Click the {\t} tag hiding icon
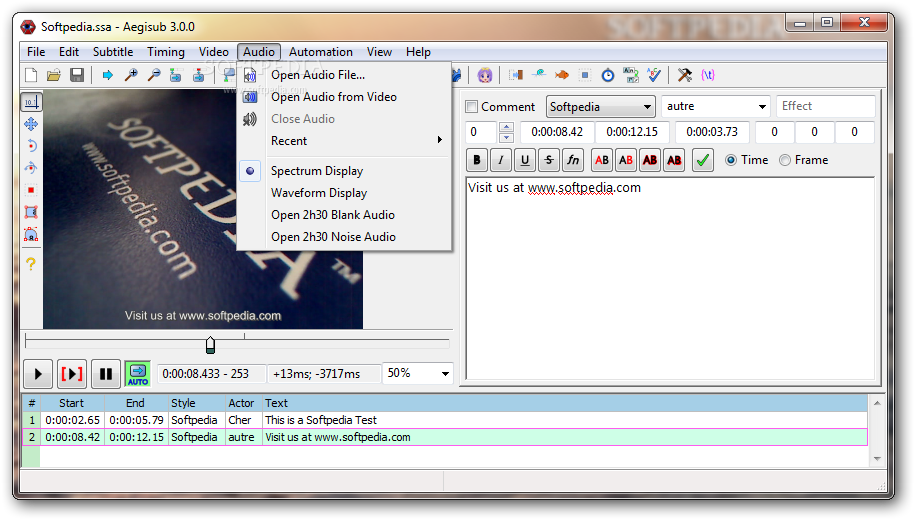Screen dimensions: 915x520 (708, 75)
